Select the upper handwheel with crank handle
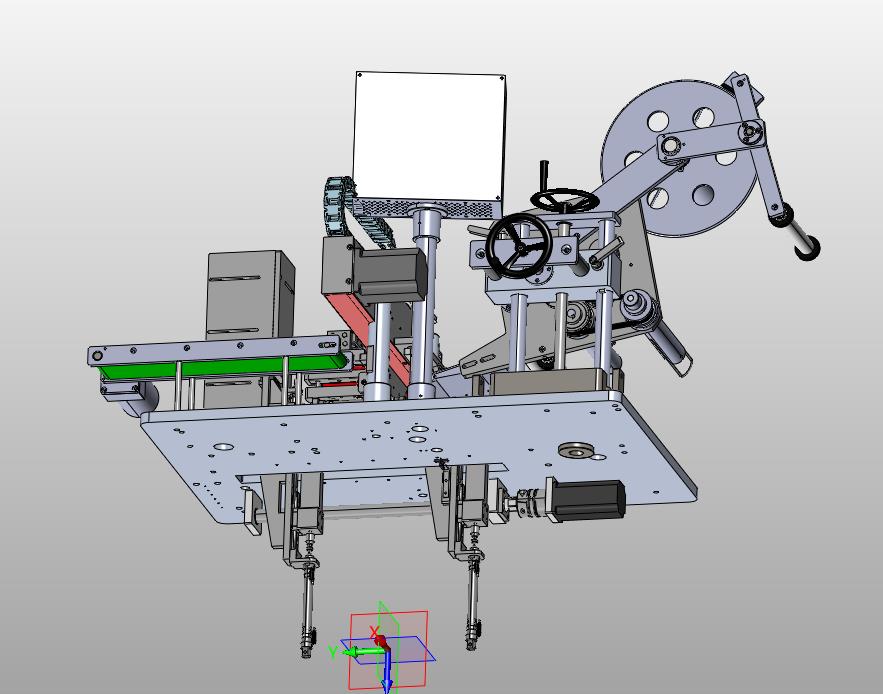 tap(563, 198)
